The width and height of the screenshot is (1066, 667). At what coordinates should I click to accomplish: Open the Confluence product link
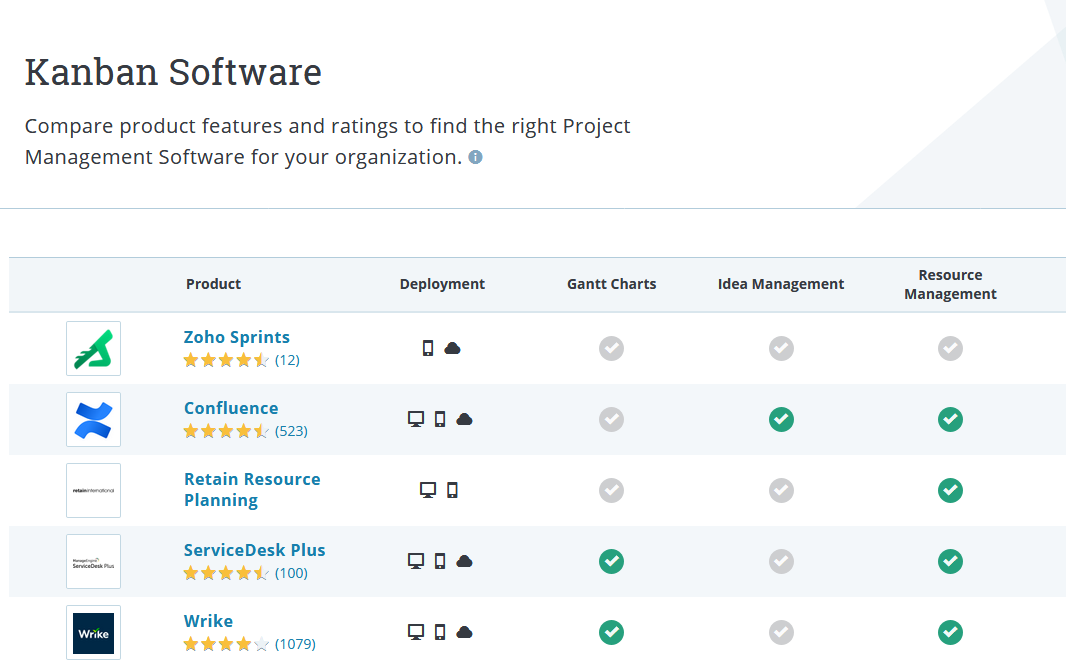(231, 408)
